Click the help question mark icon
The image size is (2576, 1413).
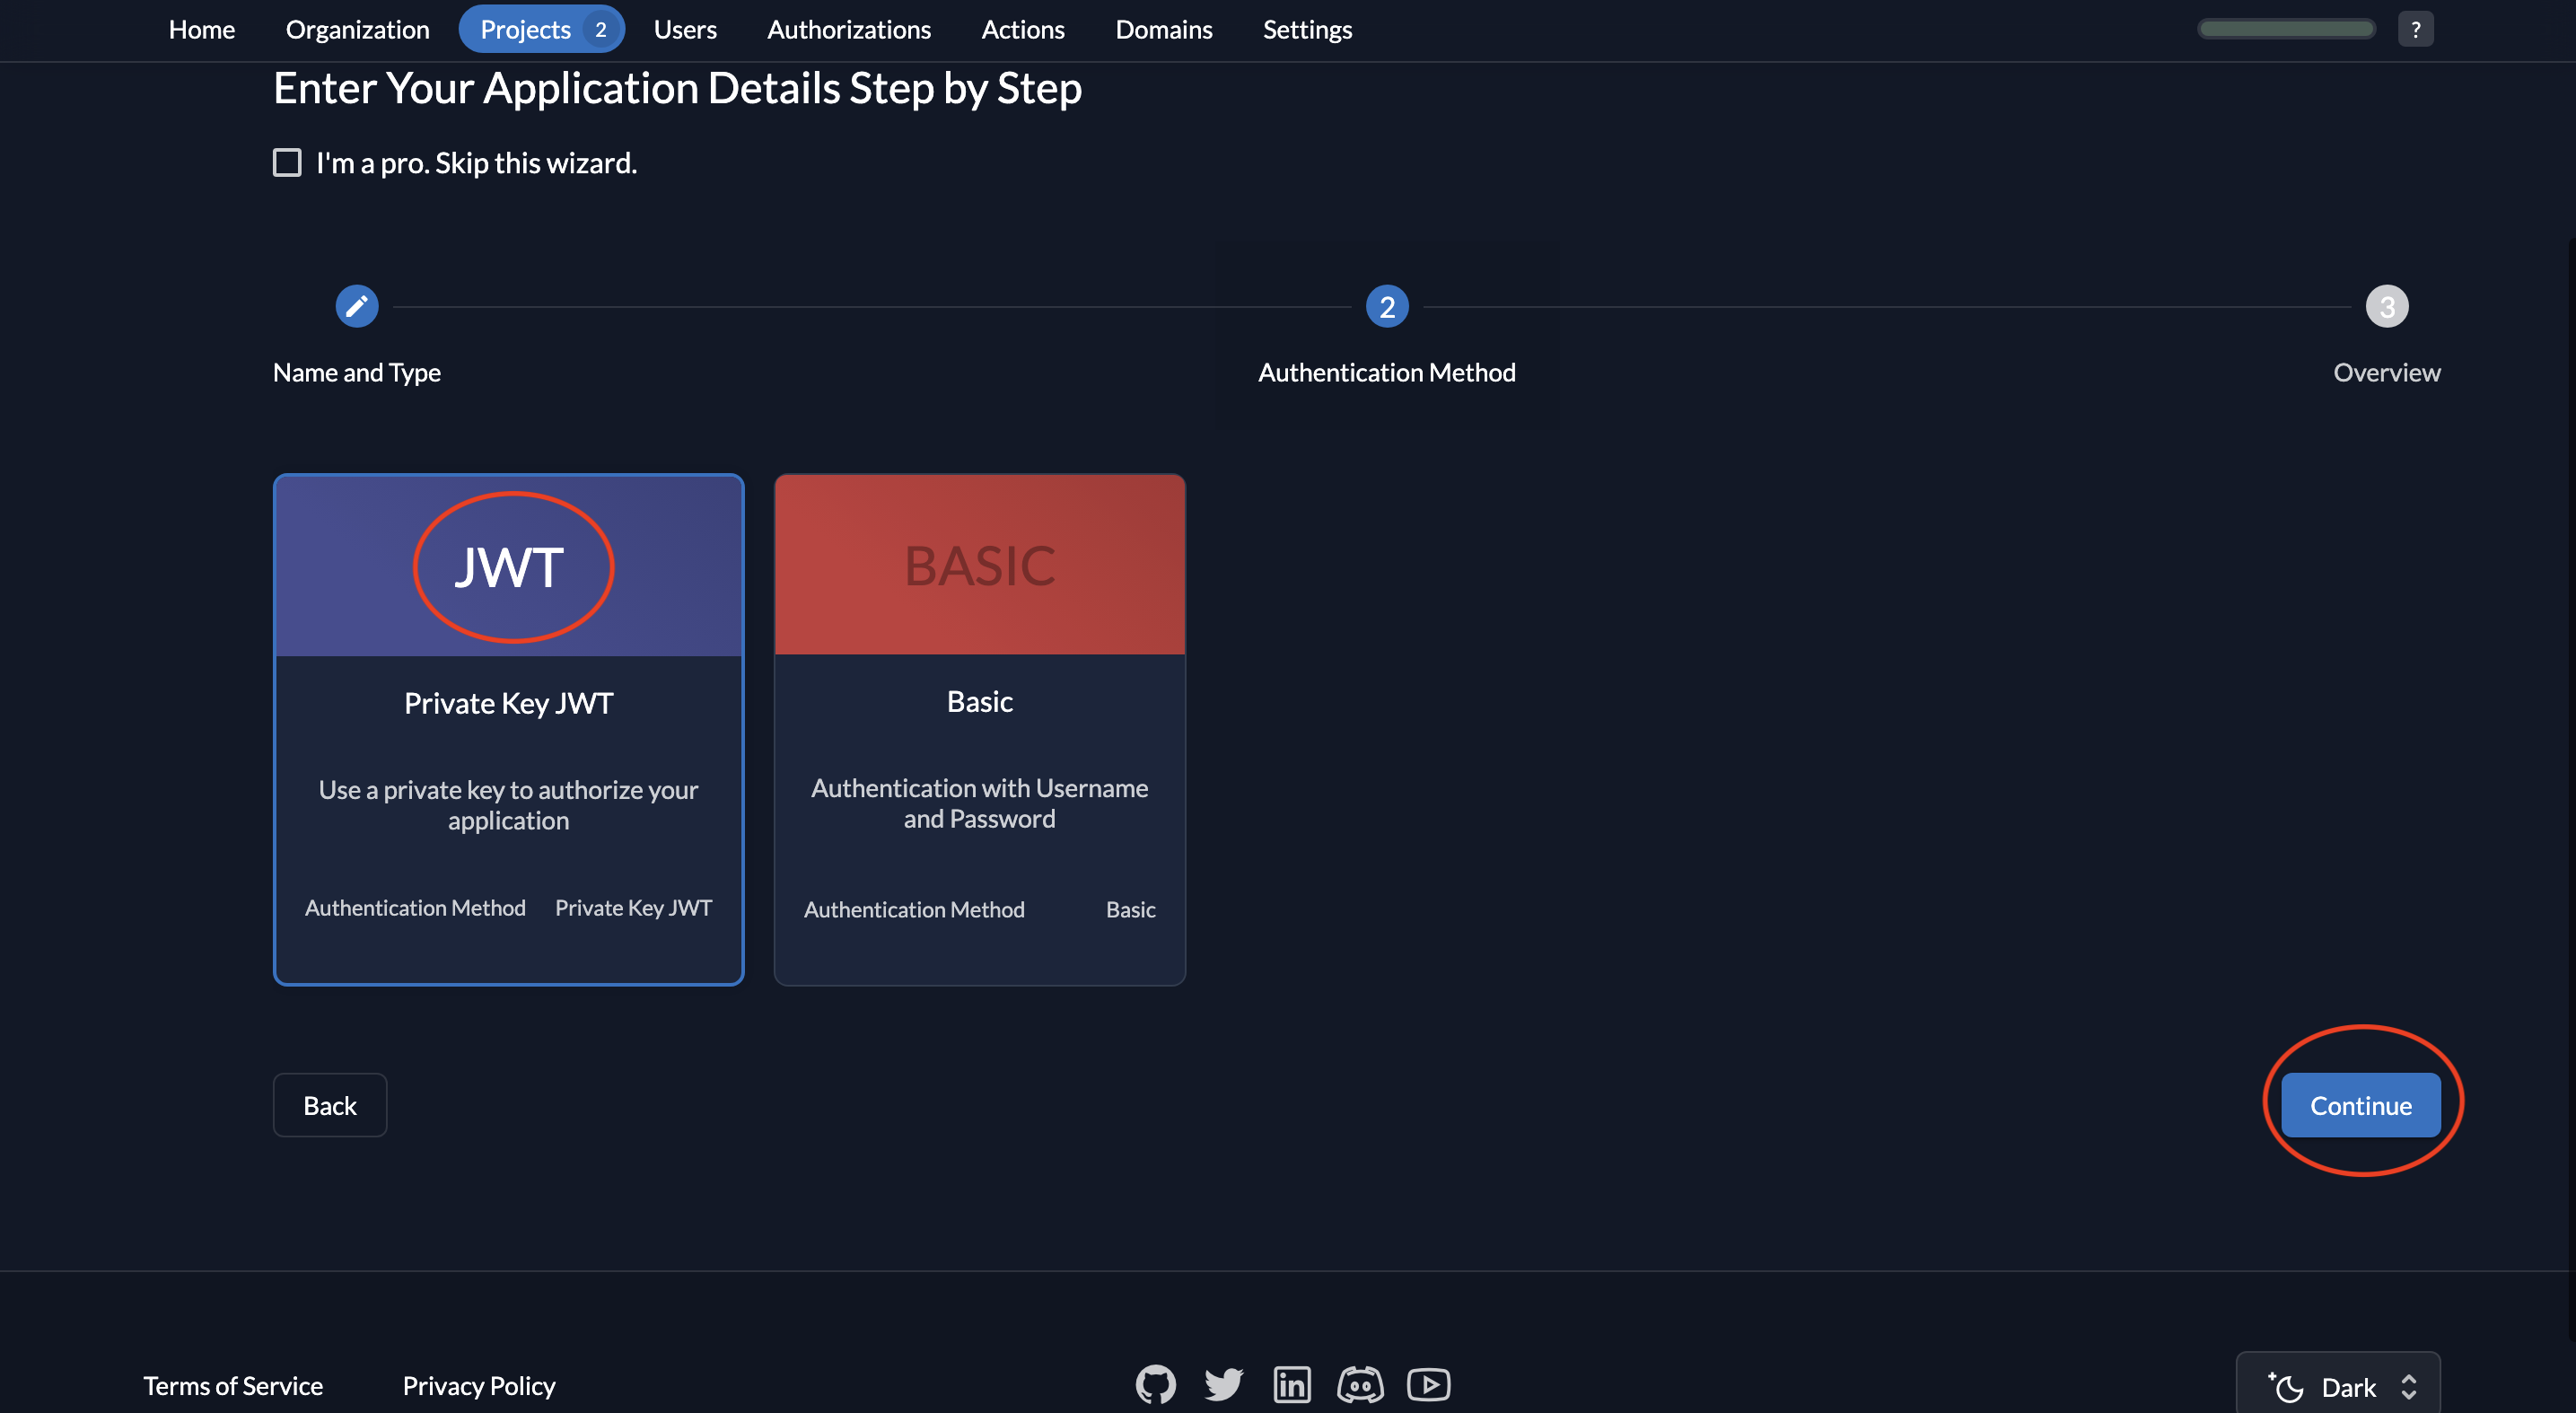pyautogui.click(x=2416, y=28)
